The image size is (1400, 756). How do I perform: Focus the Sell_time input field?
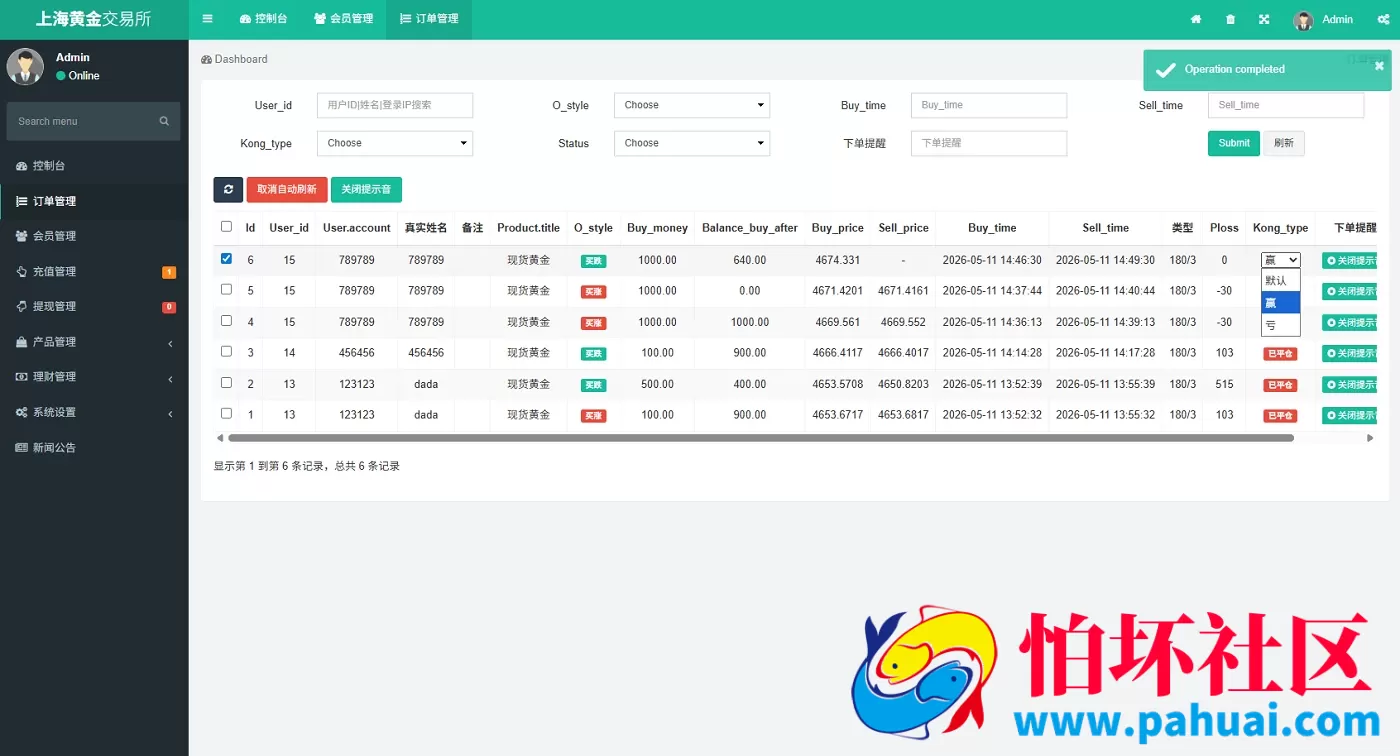pyautogui.click(x=1286, y=105)
